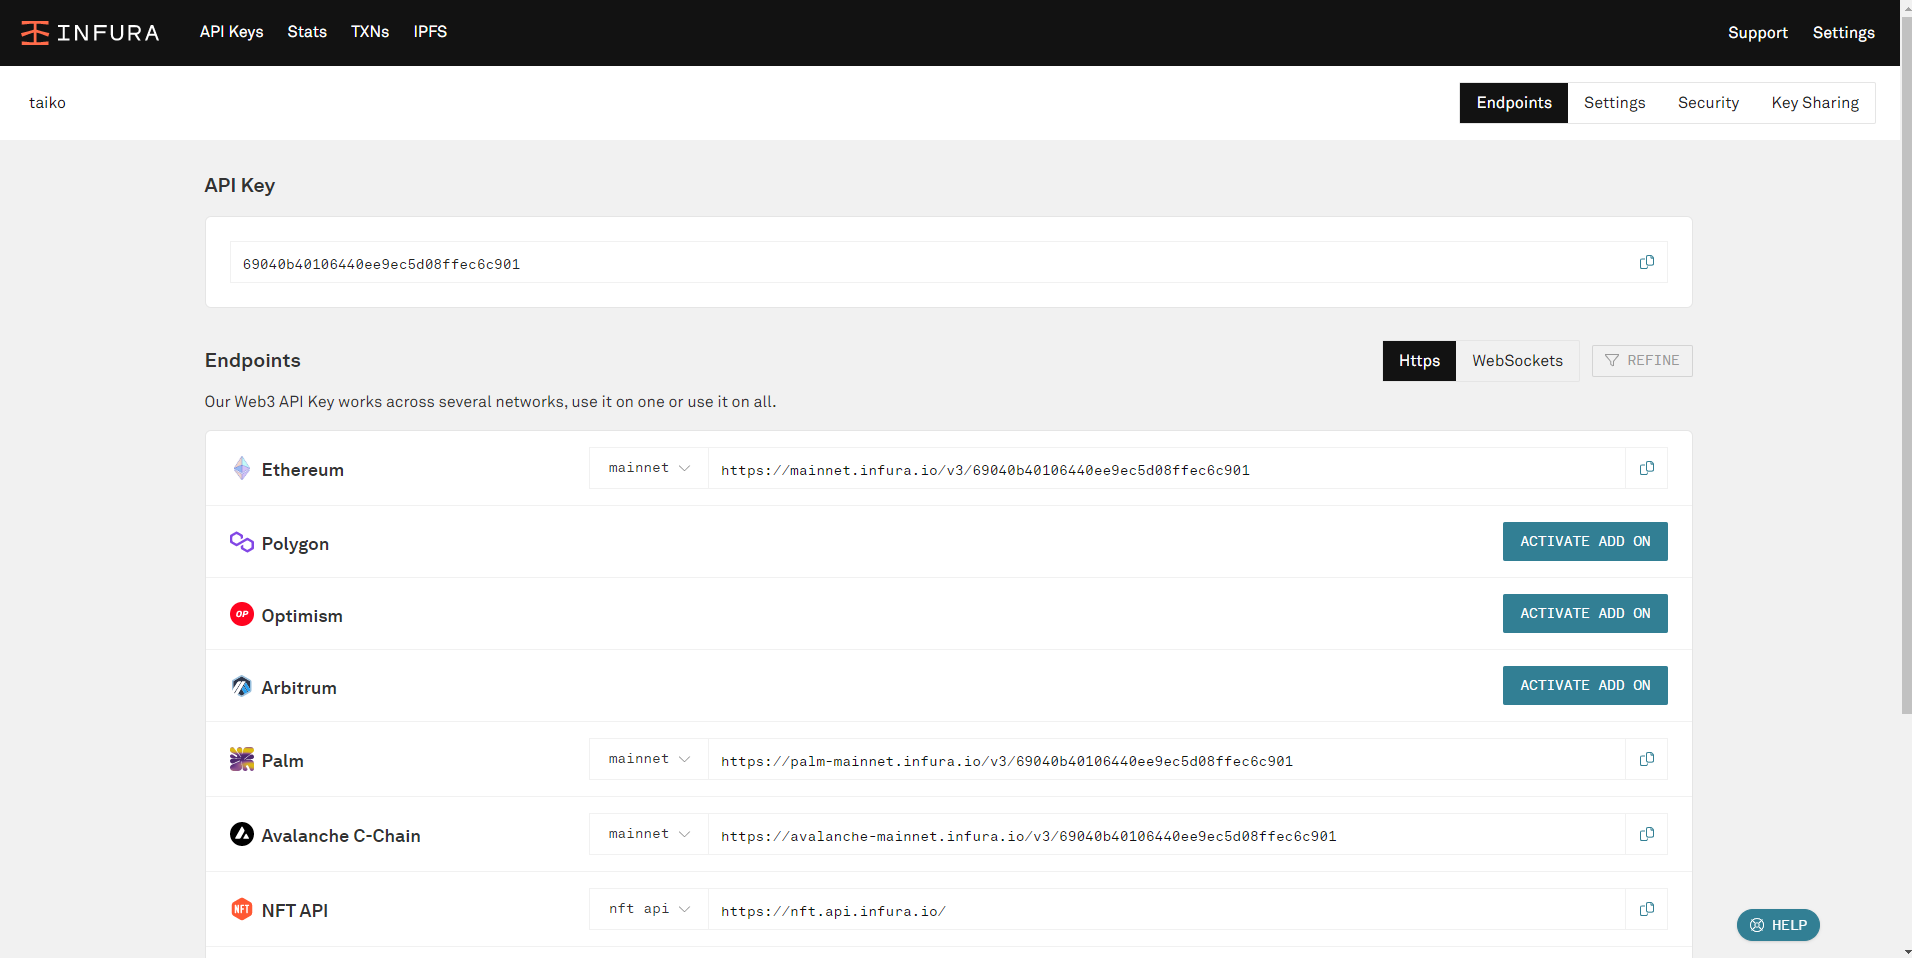The height and width of the screenshot is (958, 1912).
Task: Switch to WebSockets endpoints
Action: (1517, 361)
